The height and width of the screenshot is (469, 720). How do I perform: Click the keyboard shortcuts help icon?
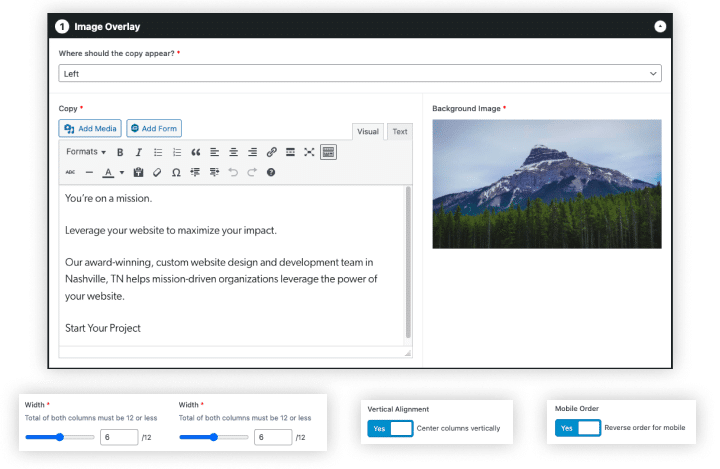(271, 172)
